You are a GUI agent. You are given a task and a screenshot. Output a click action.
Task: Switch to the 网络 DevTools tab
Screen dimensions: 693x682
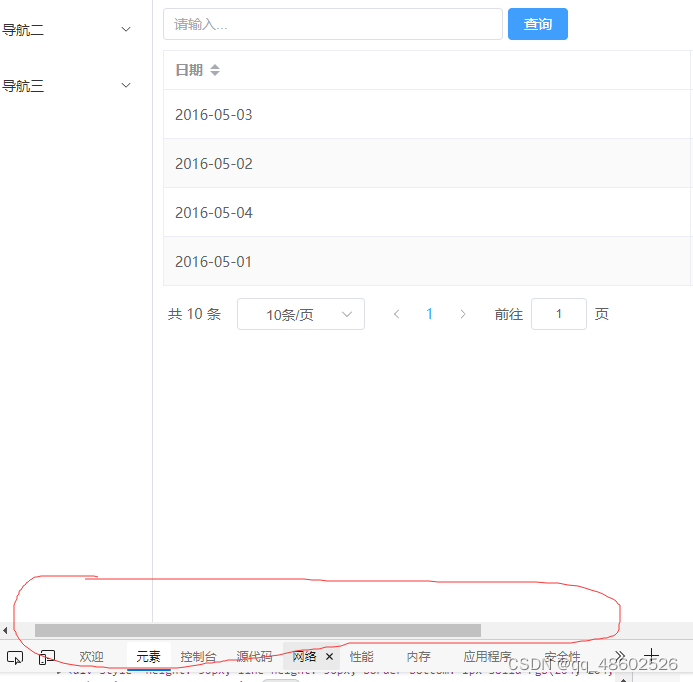[304, 656]
